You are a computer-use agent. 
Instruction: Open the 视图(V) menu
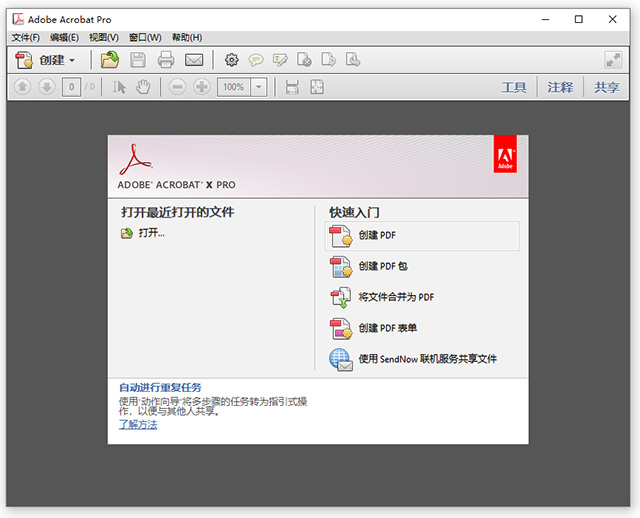click(104, 38)
